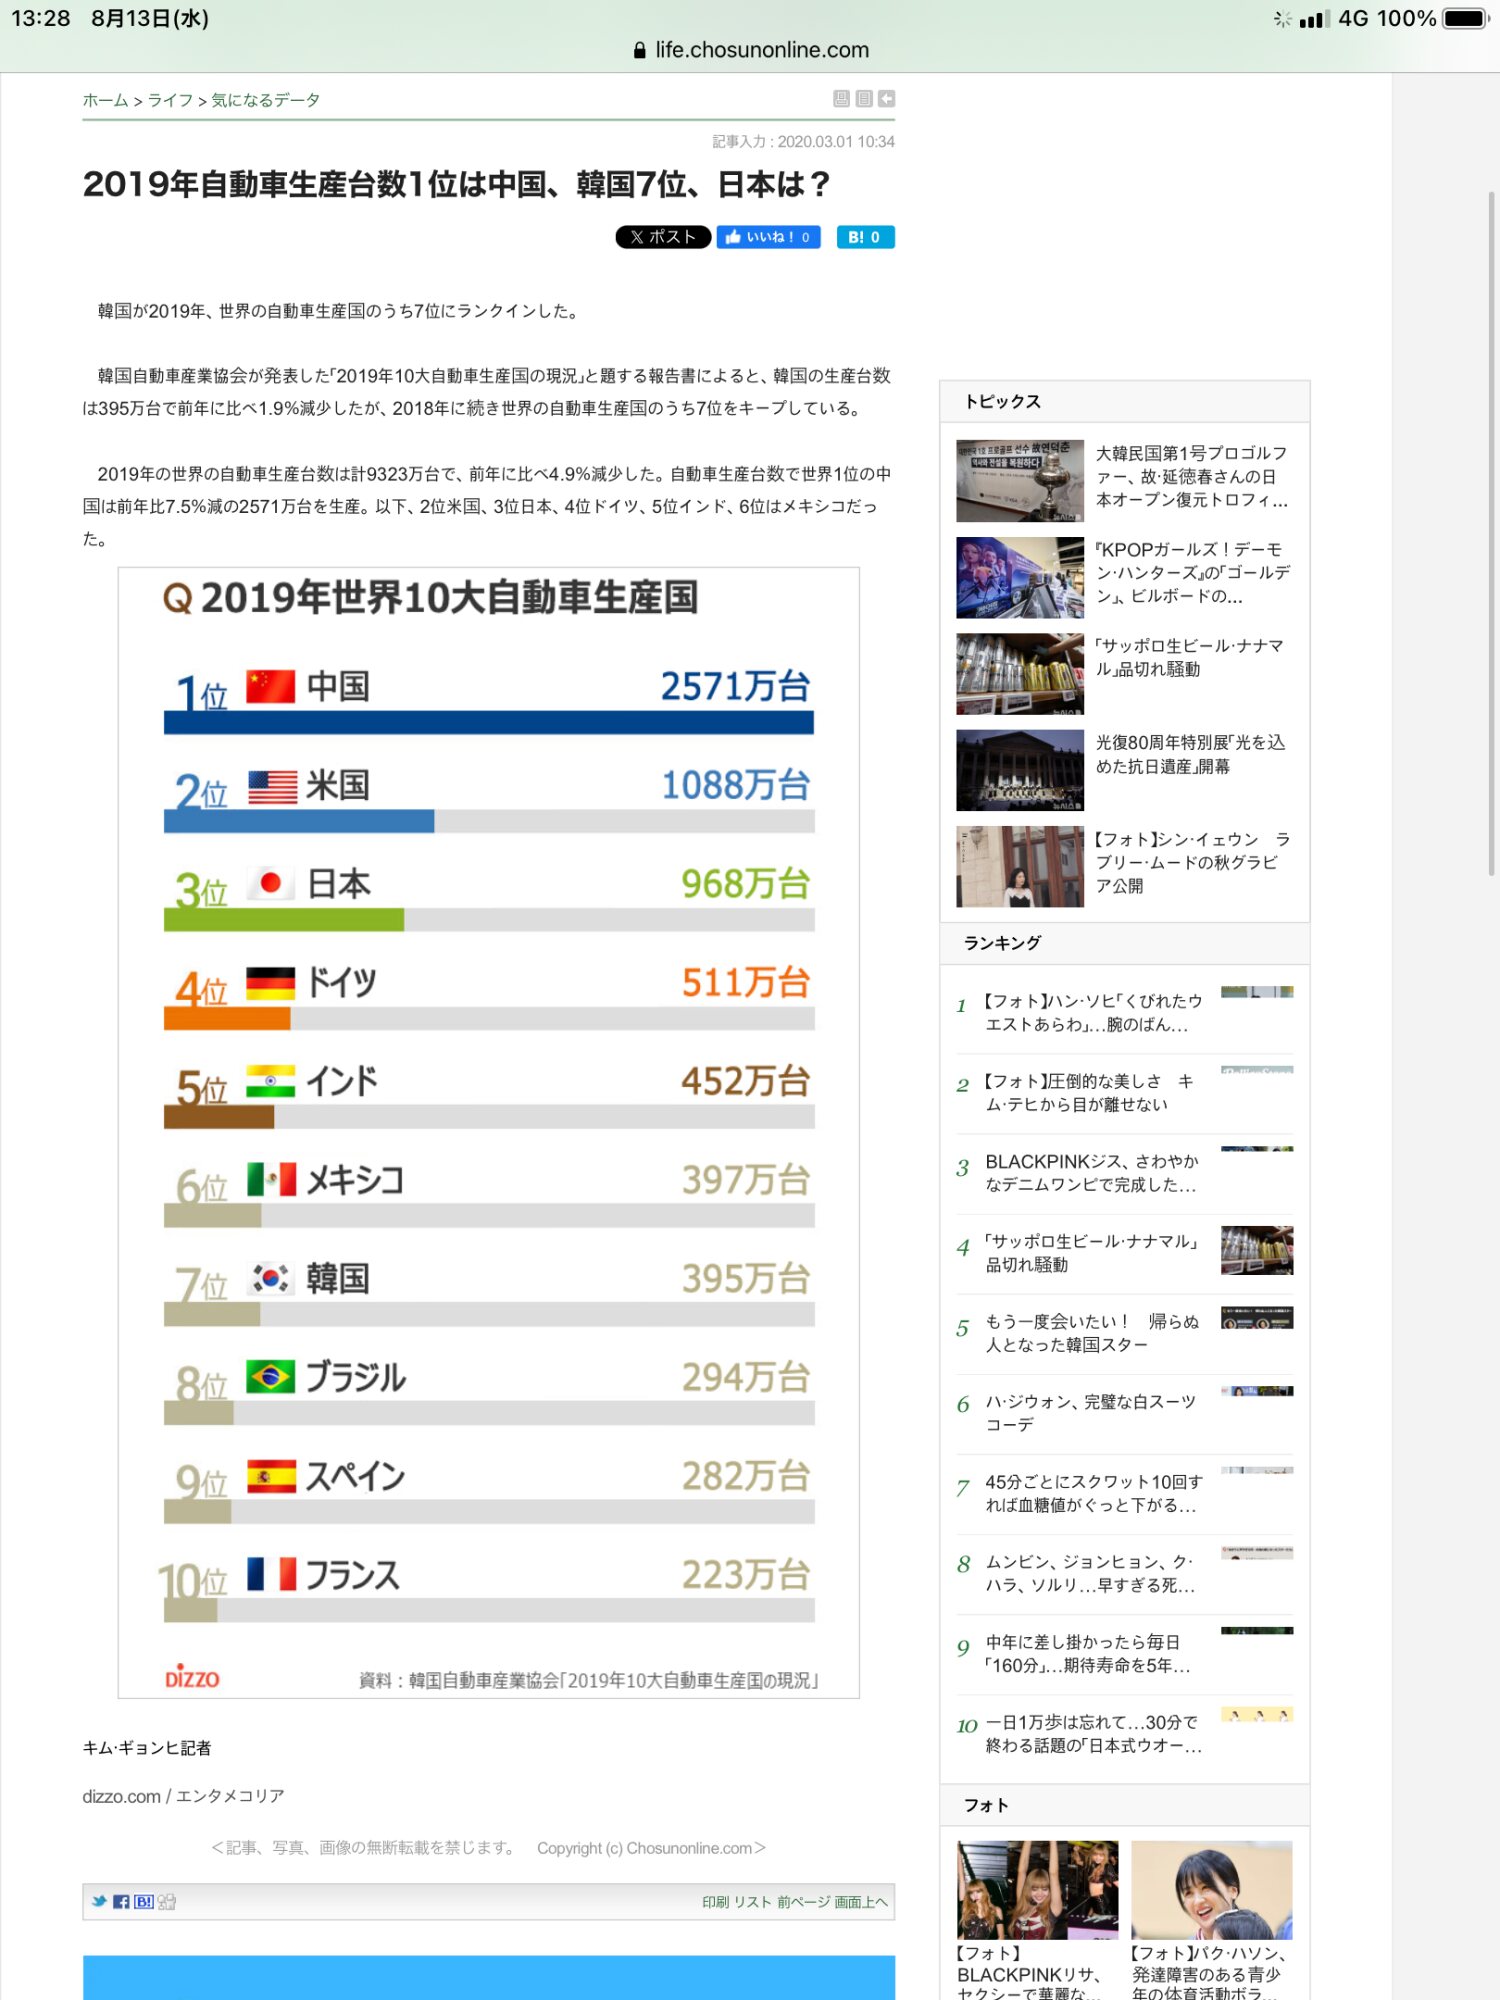
Task: Open the パク・ハソン photo thumbnail
Action: click(1212, 1890)
